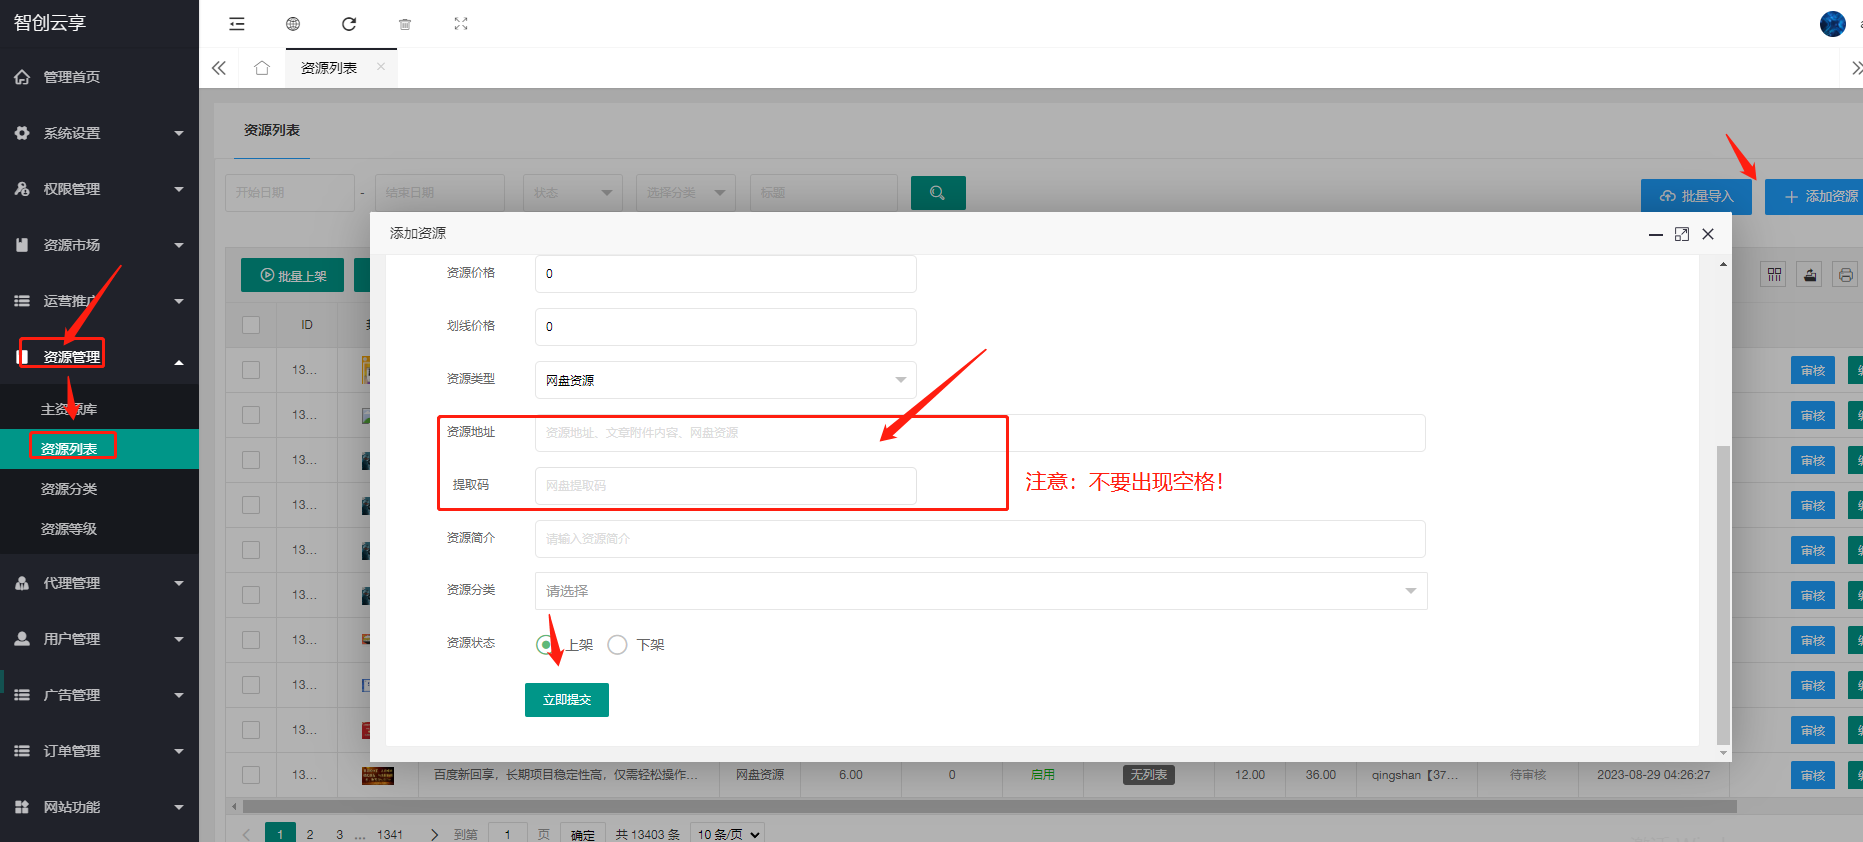
Task: Toggle the sidebar collapse menu icon
Action: click(x=237, y=24)
